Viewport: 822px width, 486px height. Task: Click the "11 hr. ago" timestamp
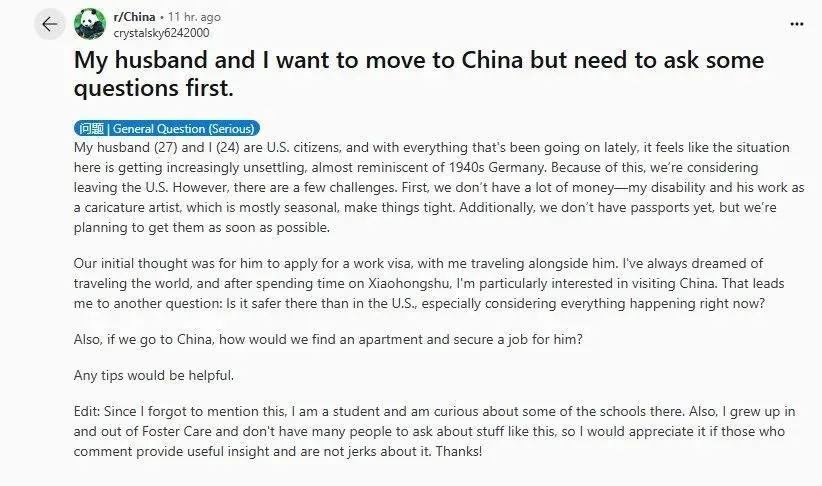coord(195,17)
